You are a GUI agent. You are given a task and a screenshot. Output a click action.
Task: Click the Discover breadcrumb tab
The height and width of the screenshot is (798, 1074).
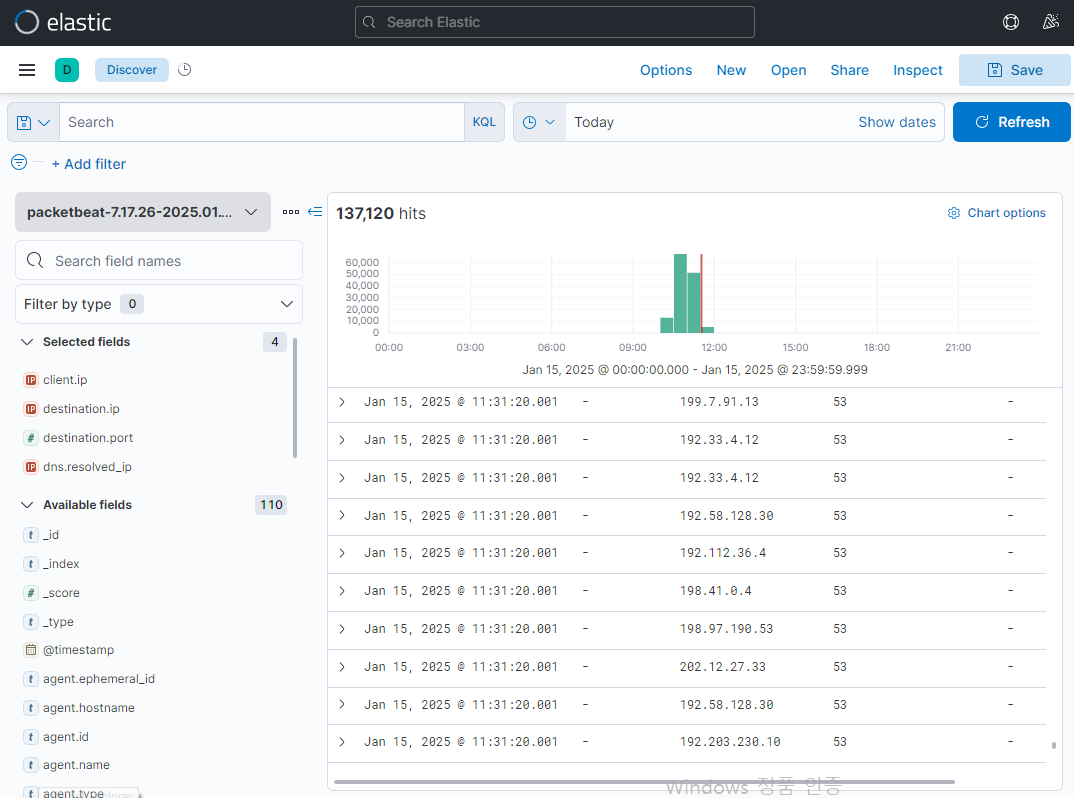(132, 70)
